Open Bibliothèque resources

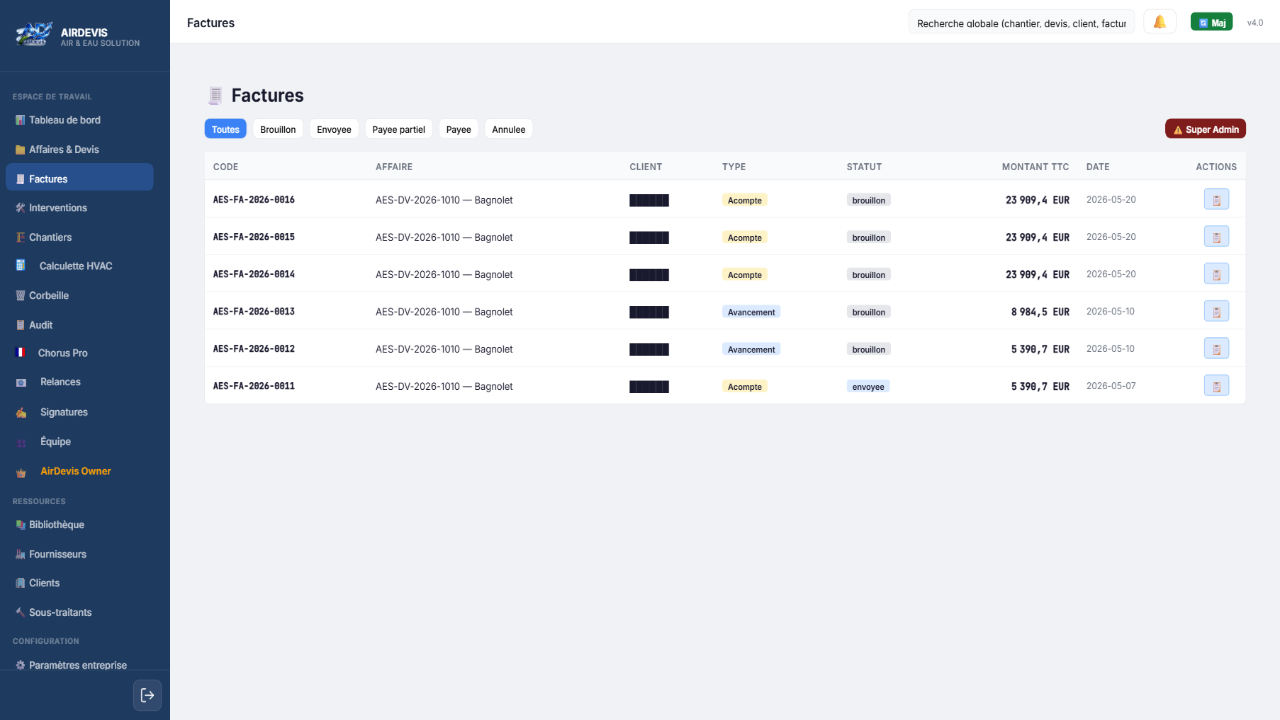coord(79,524)
